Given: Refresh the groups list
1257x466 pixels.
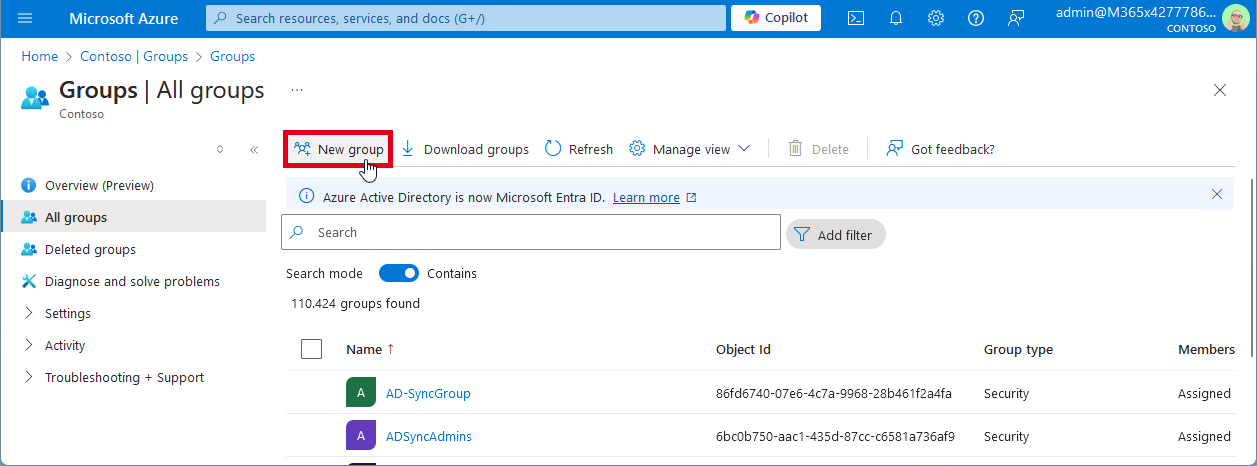Looking at the screenshot, I should (579, 149).
